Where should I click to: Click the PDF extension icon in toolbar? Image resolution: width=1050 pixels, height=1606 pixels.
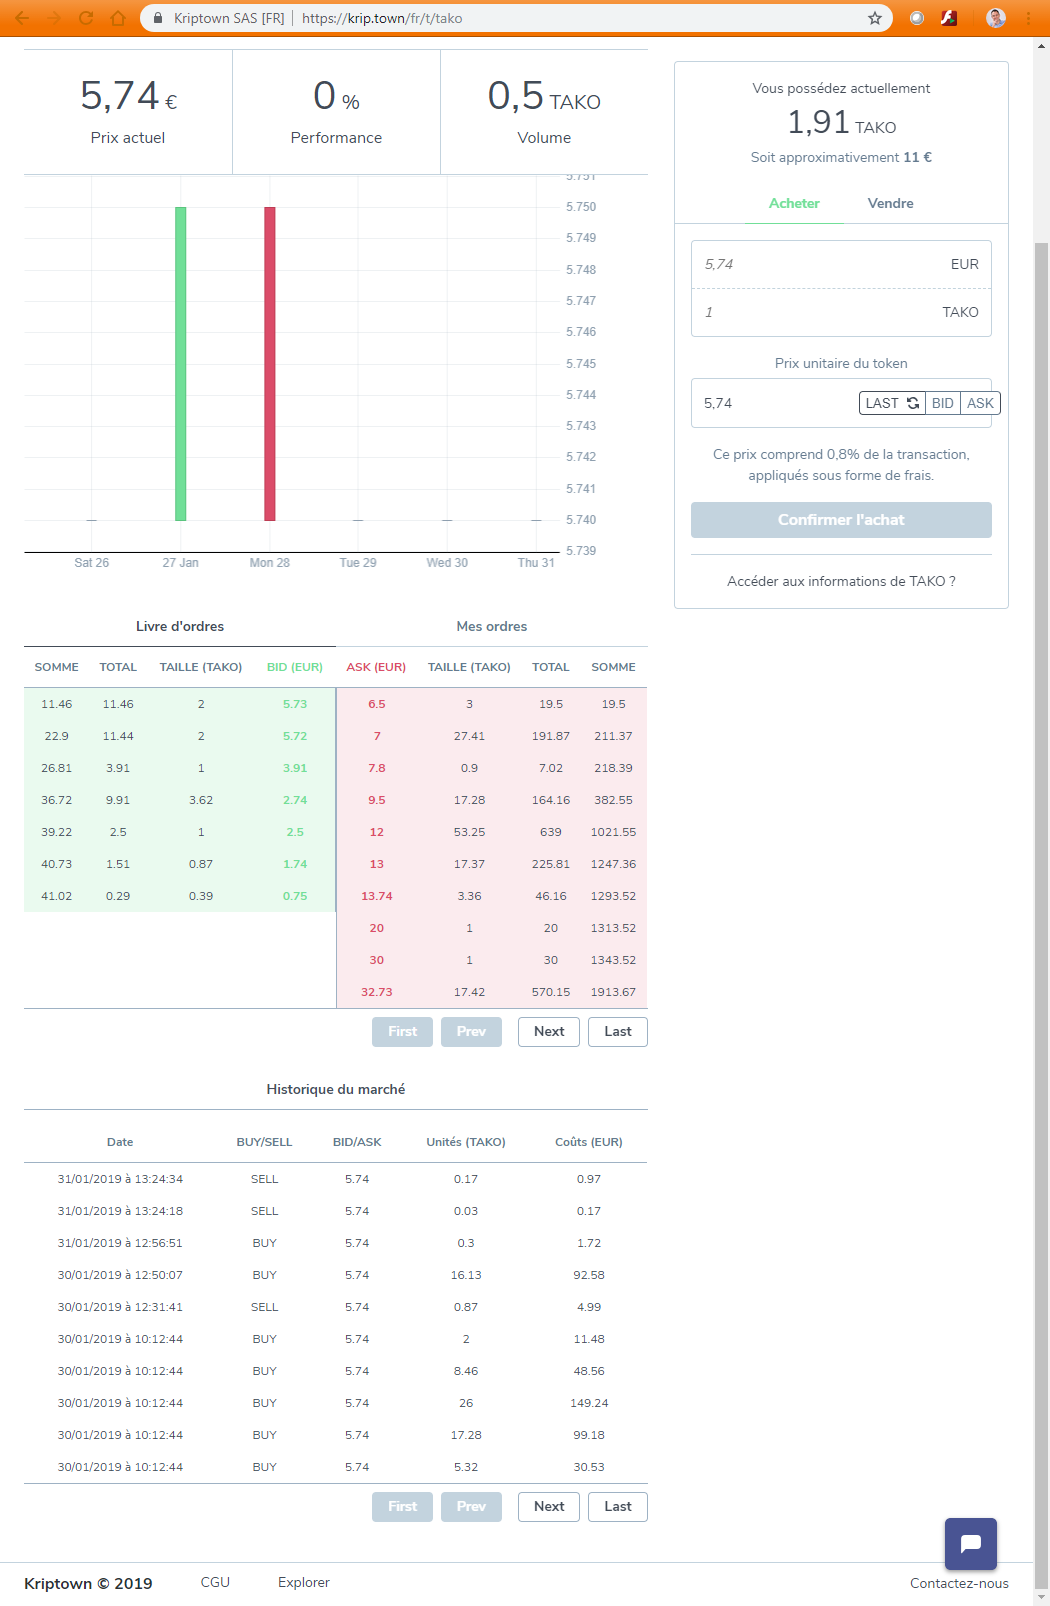(x=949, y=18)
